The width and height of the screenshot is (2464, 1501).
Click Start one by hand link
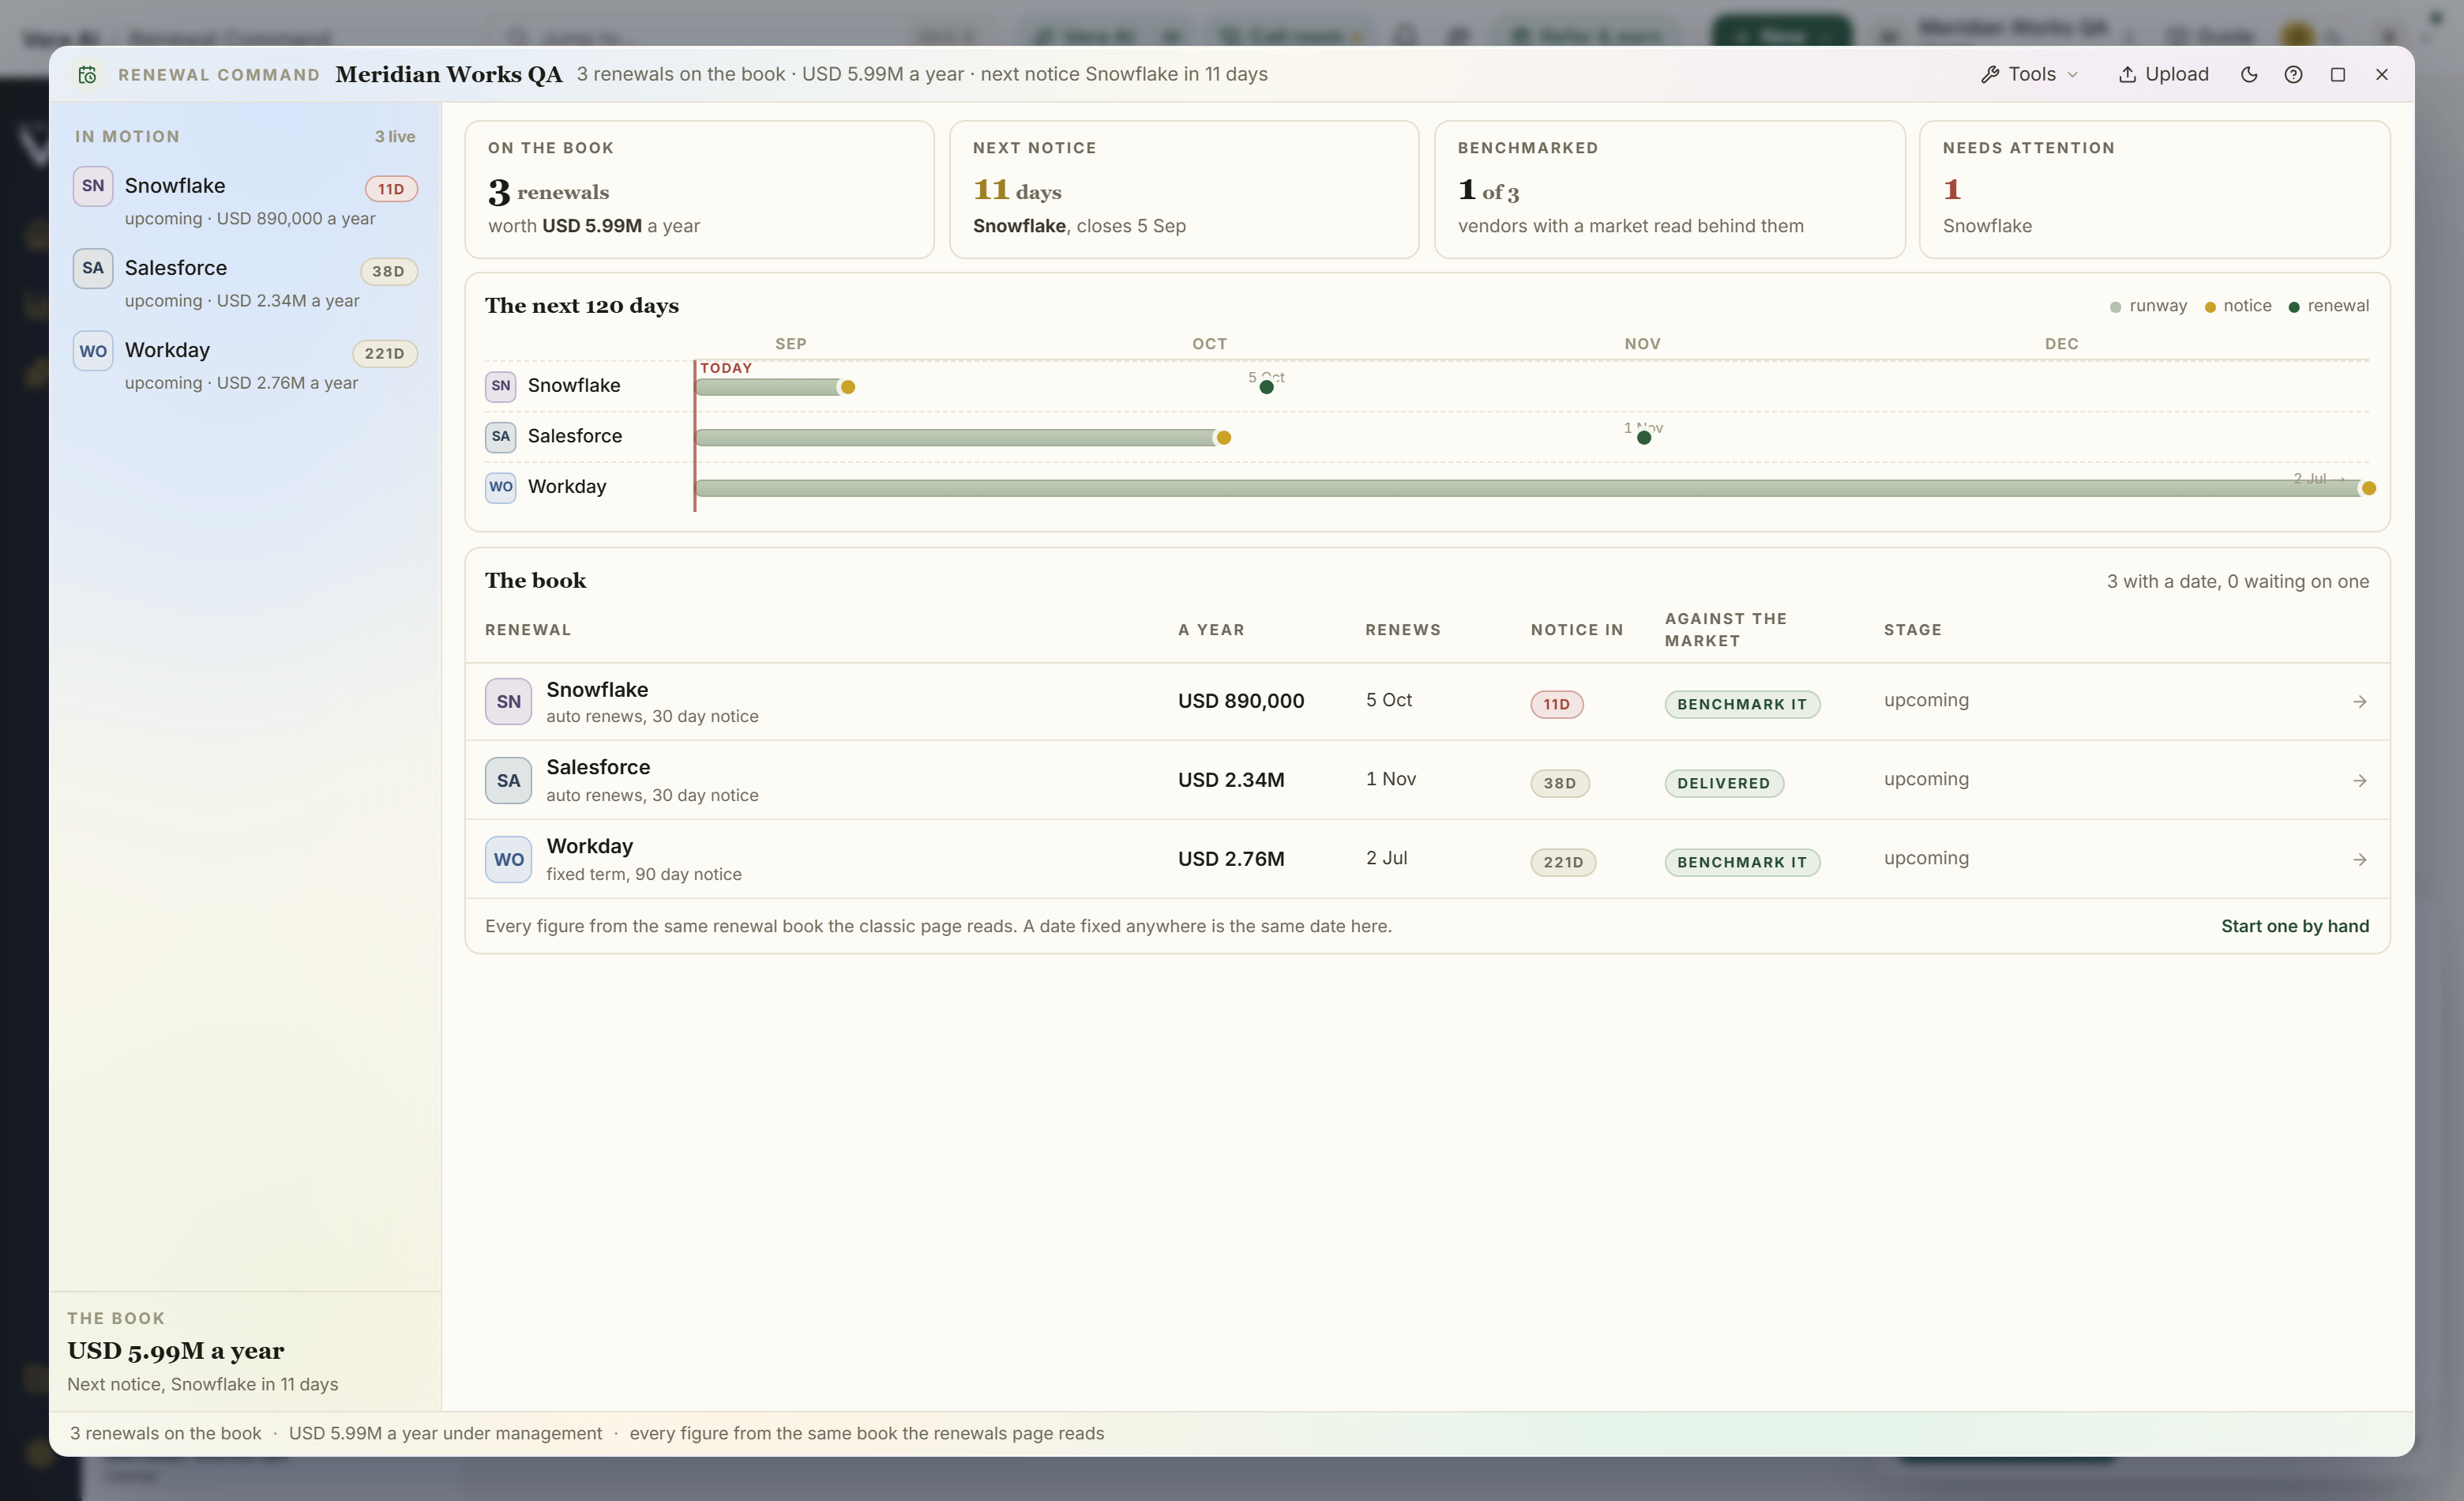[2295, 926]
